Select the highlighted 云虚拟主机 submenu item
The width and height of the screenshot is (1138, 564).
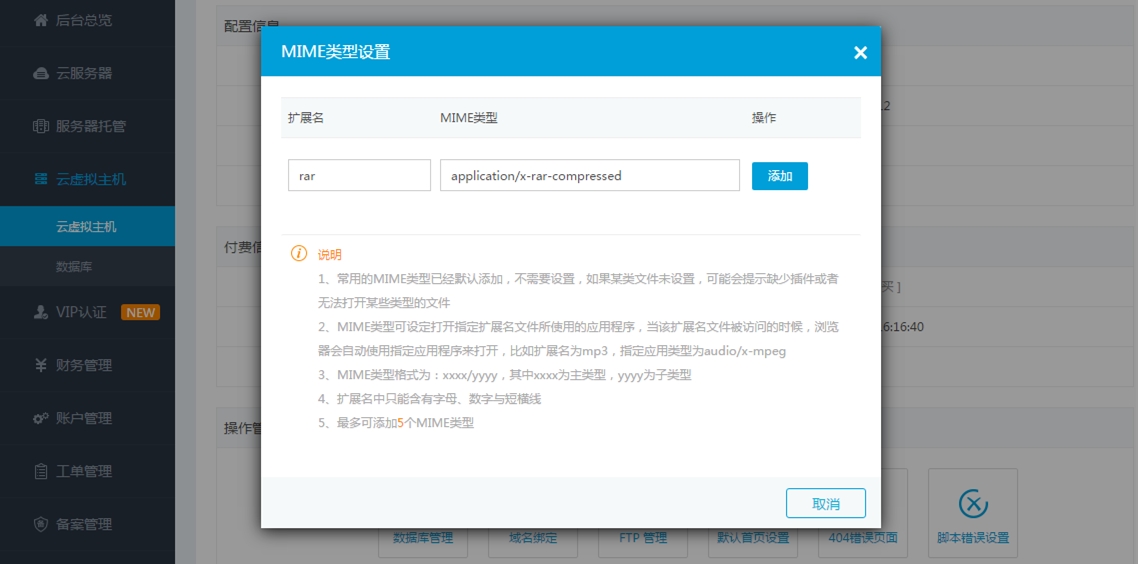pyautogui.click(x=86, y=227)
